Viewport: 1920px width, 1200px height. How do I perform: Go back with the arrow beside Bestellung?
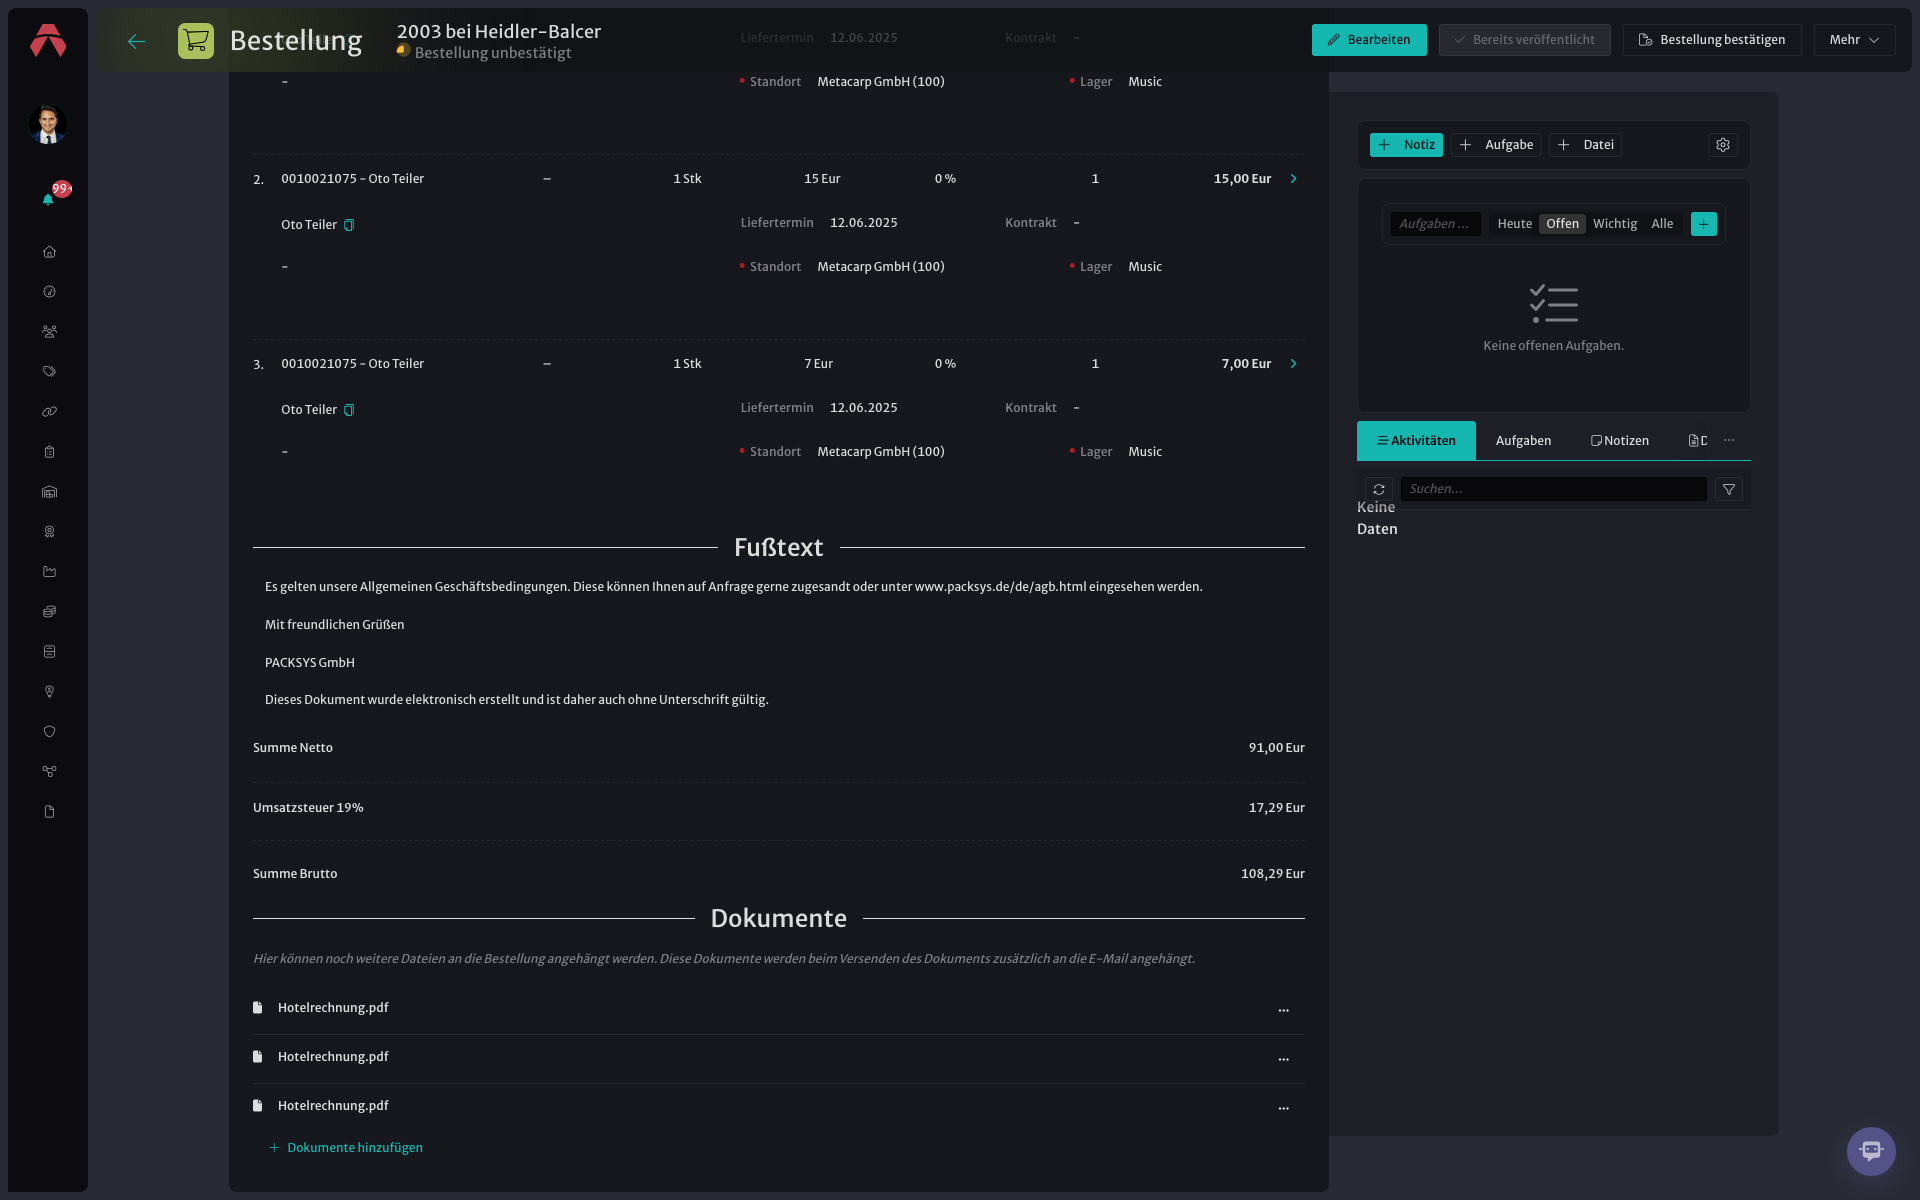click(137, 41)
